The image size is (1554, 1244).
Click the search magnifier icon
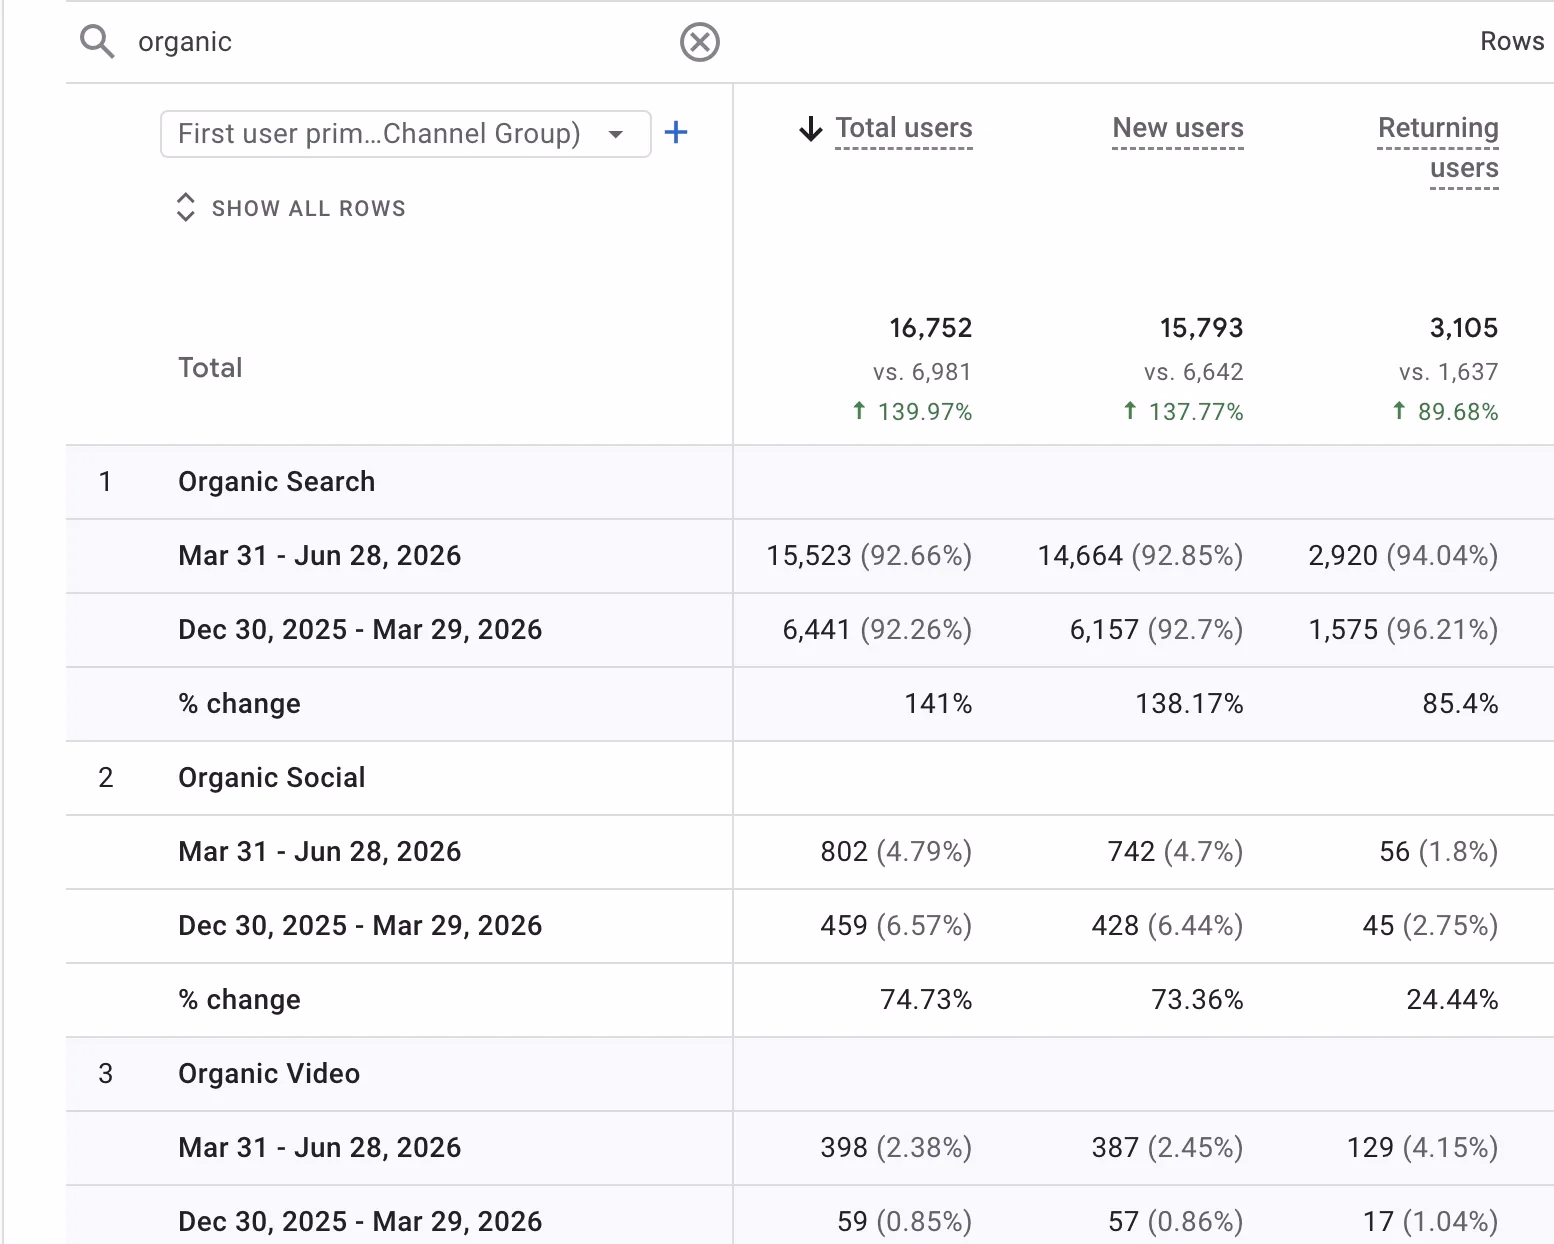[x=97, y=42]
